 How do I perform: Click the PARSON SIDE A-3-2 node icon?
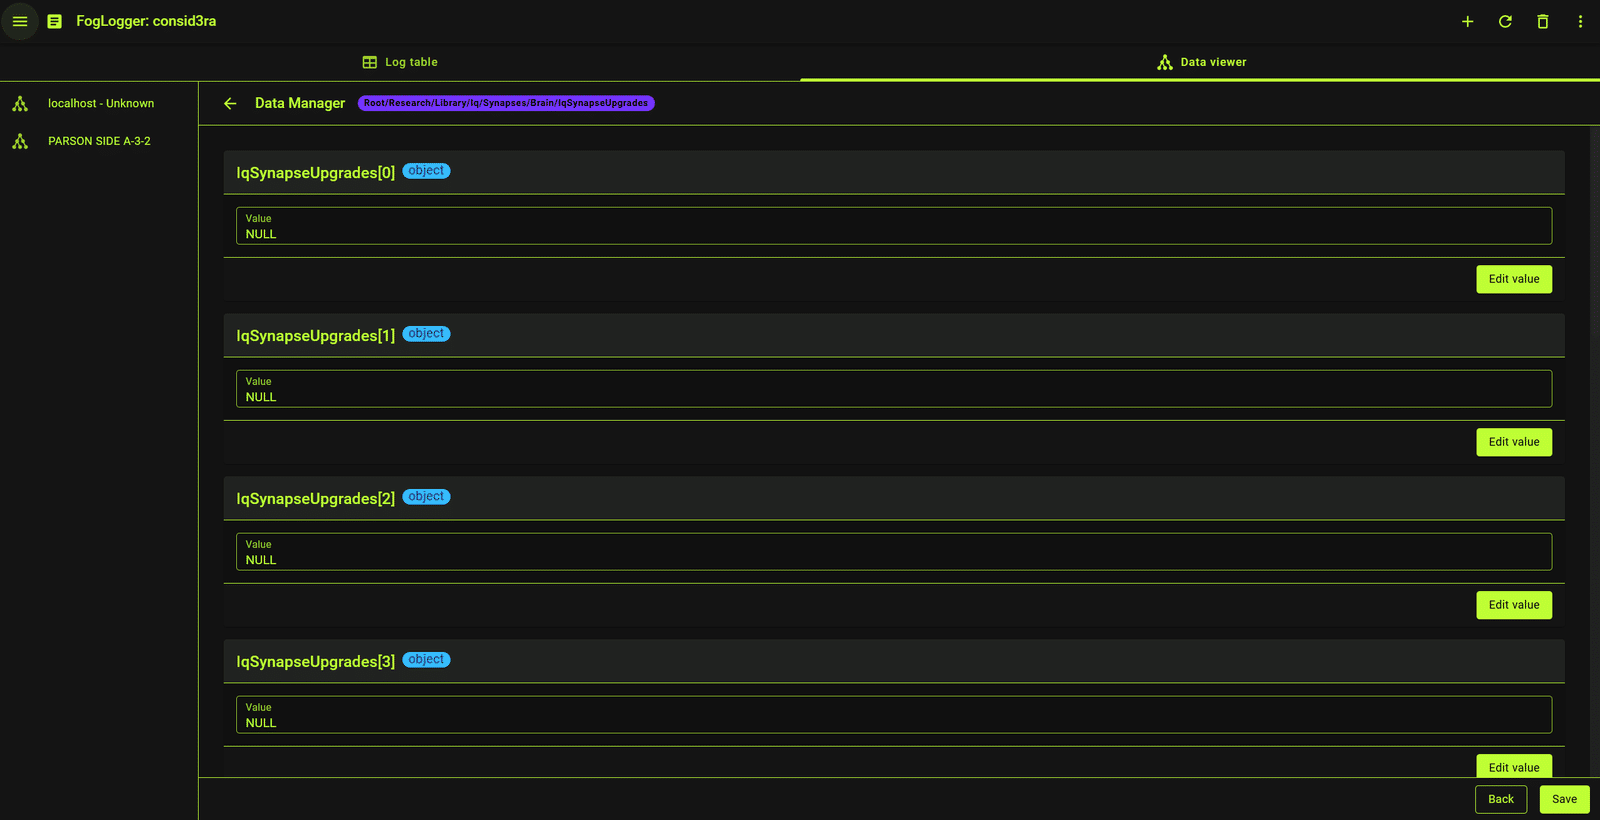[x=20, y=141]
